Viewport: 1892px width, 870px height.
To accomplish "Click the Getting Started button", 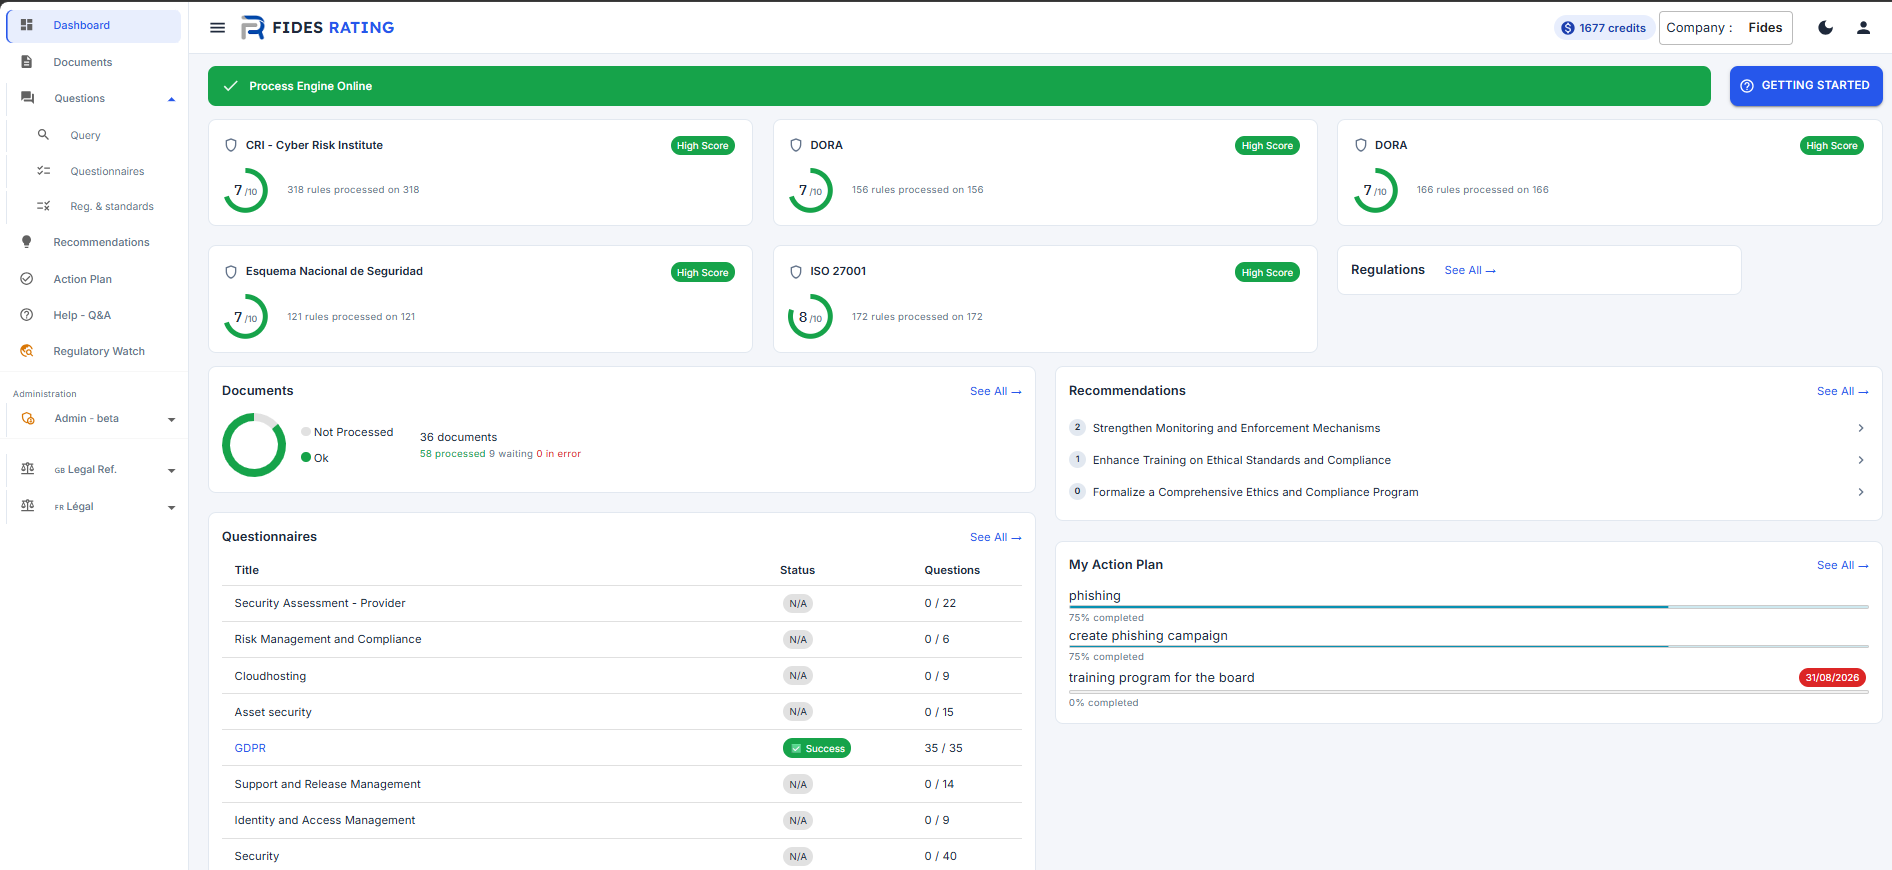I will pyautogui.click(x=1806, y=86).
